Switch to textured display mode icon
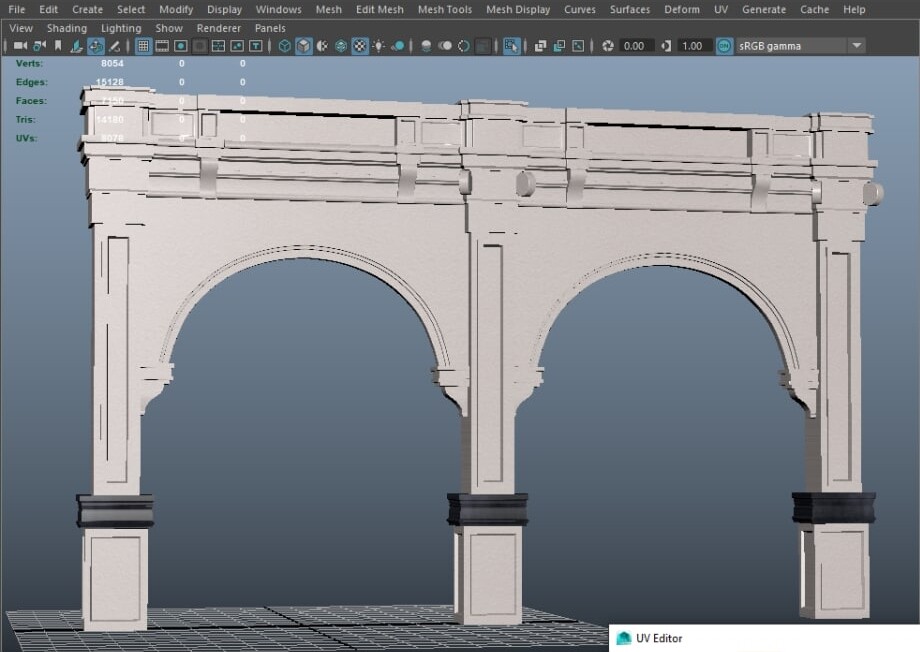This screenshot has height=652, width=920. coord(358,45)
